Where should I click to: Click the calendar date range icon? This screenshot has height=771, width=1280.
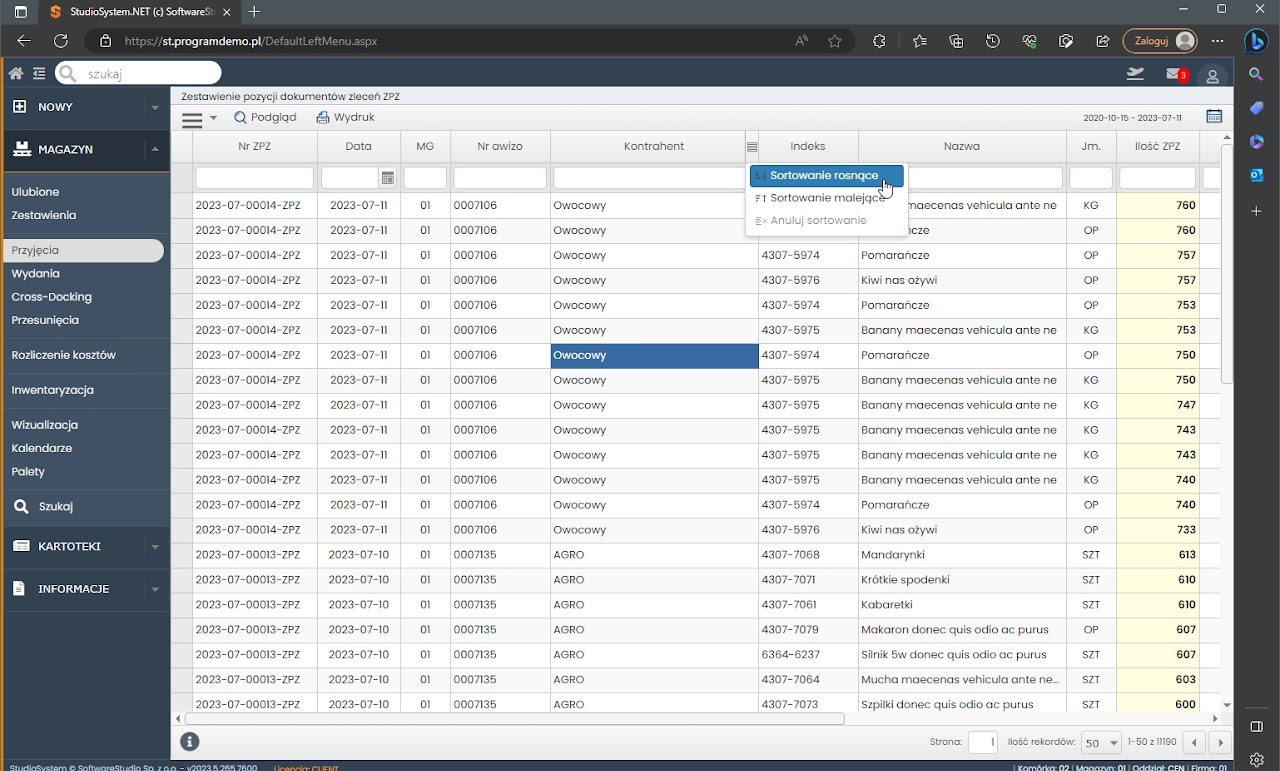1214,117
